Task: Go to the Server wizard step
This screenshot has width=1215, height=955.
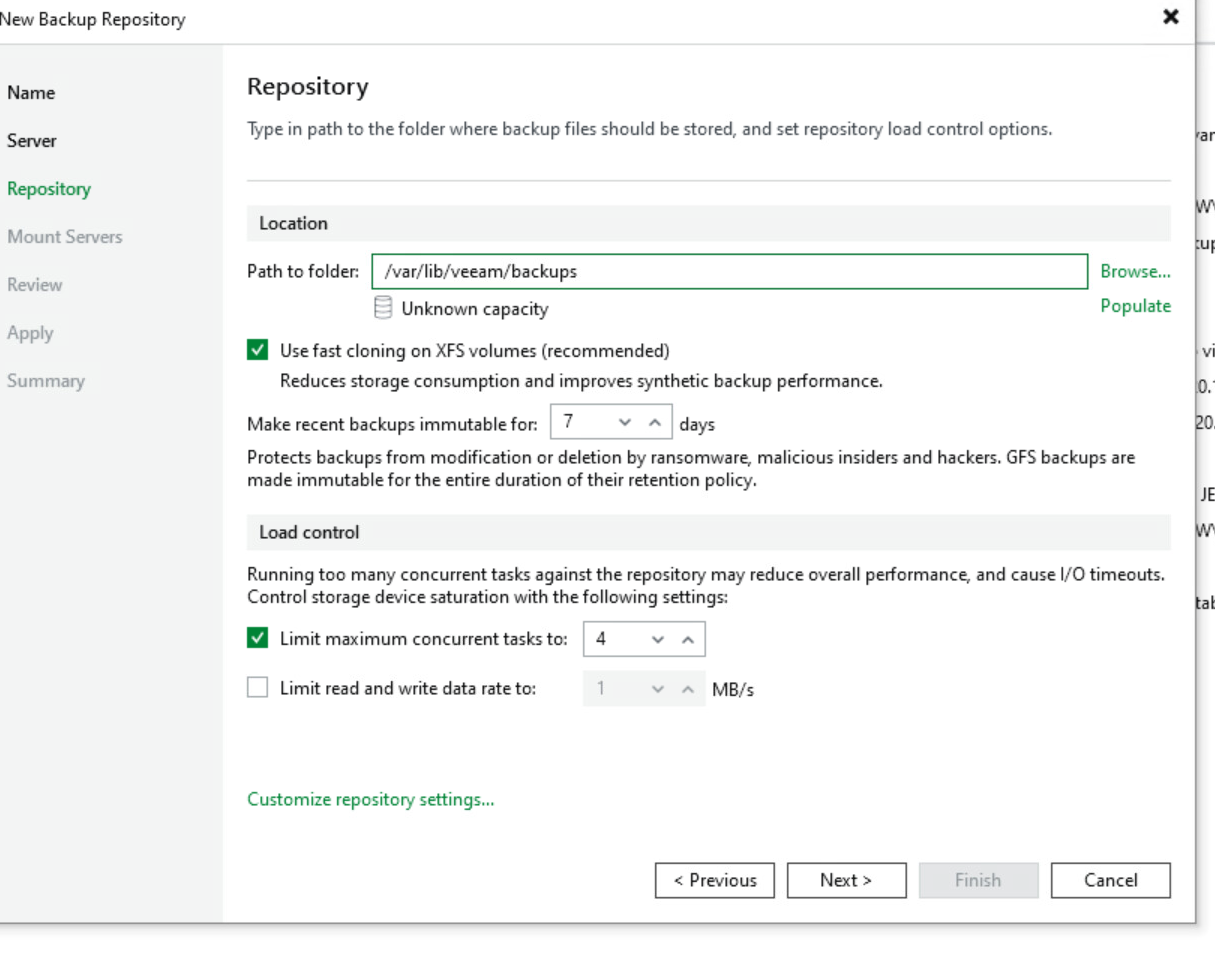Action: click(32, 141)
